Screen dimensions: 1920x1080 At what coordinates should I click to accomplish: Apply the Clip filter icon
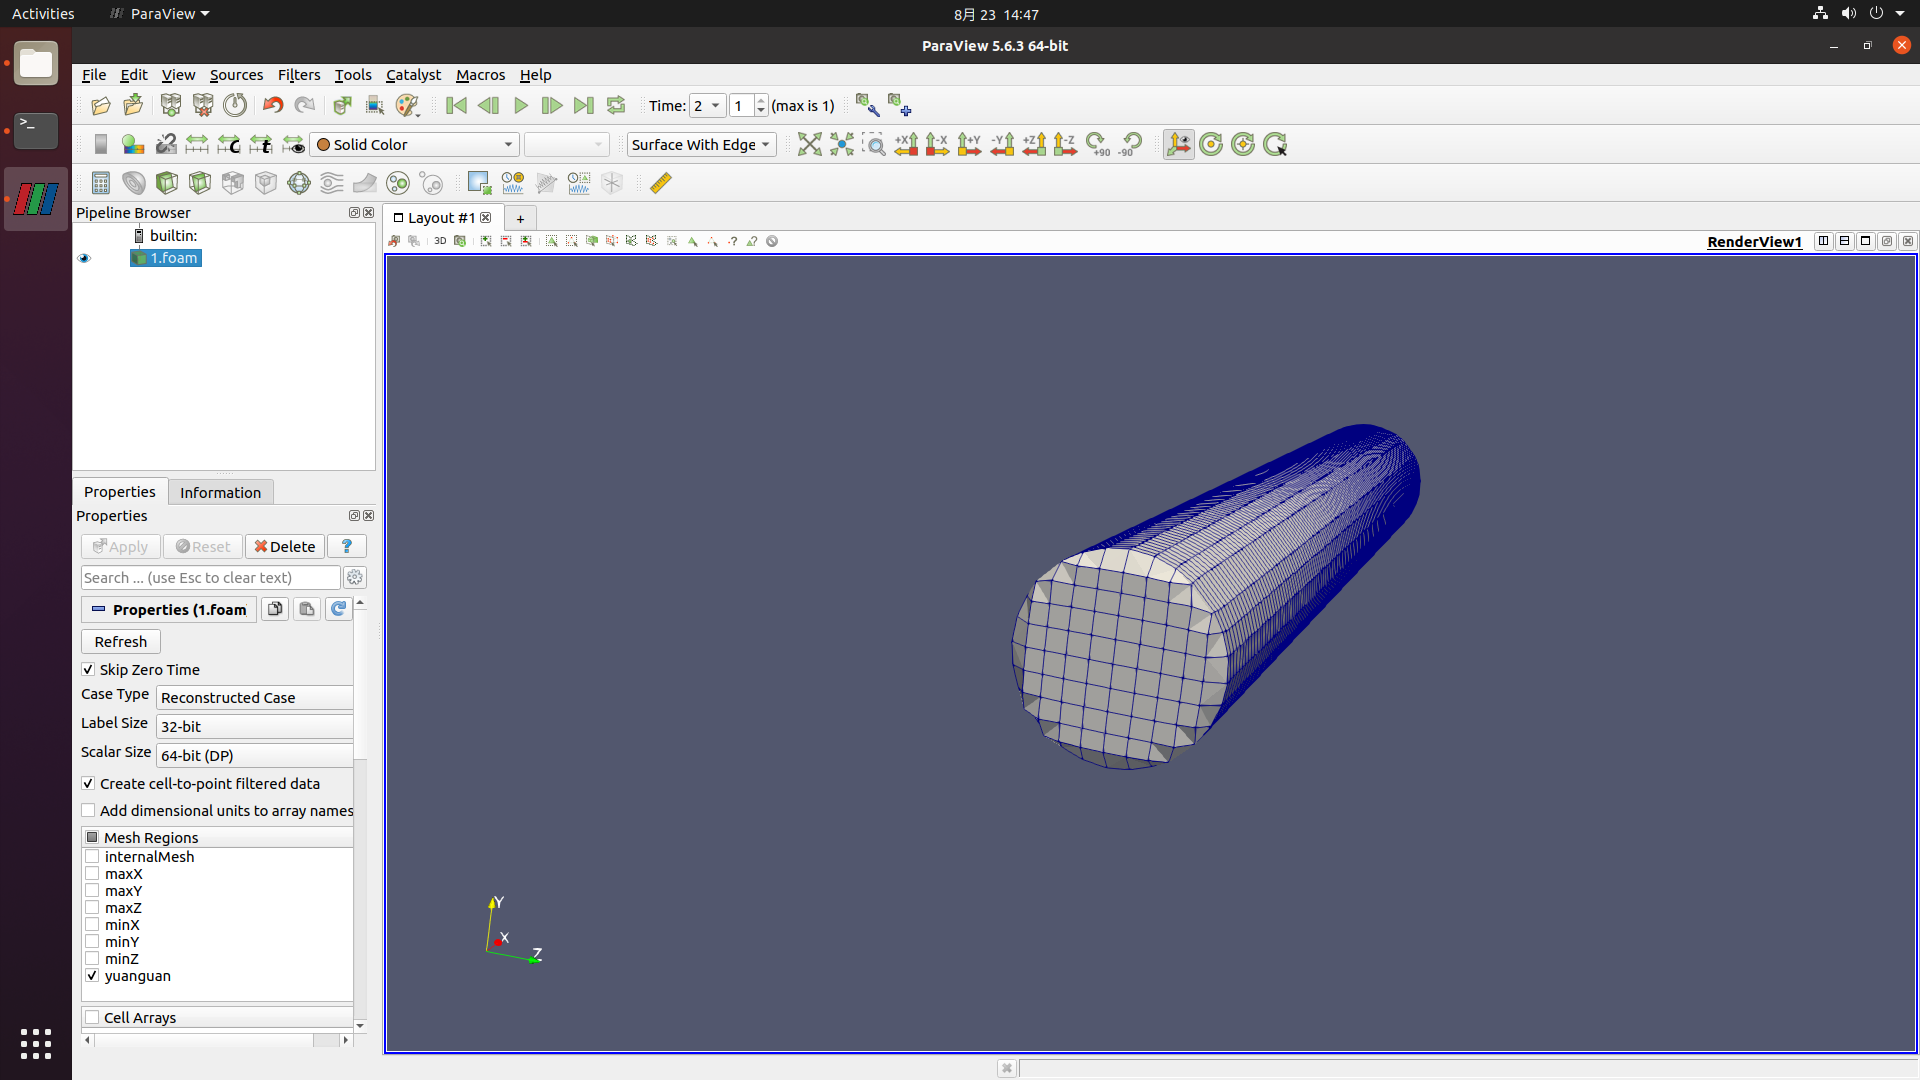(167, 183)
